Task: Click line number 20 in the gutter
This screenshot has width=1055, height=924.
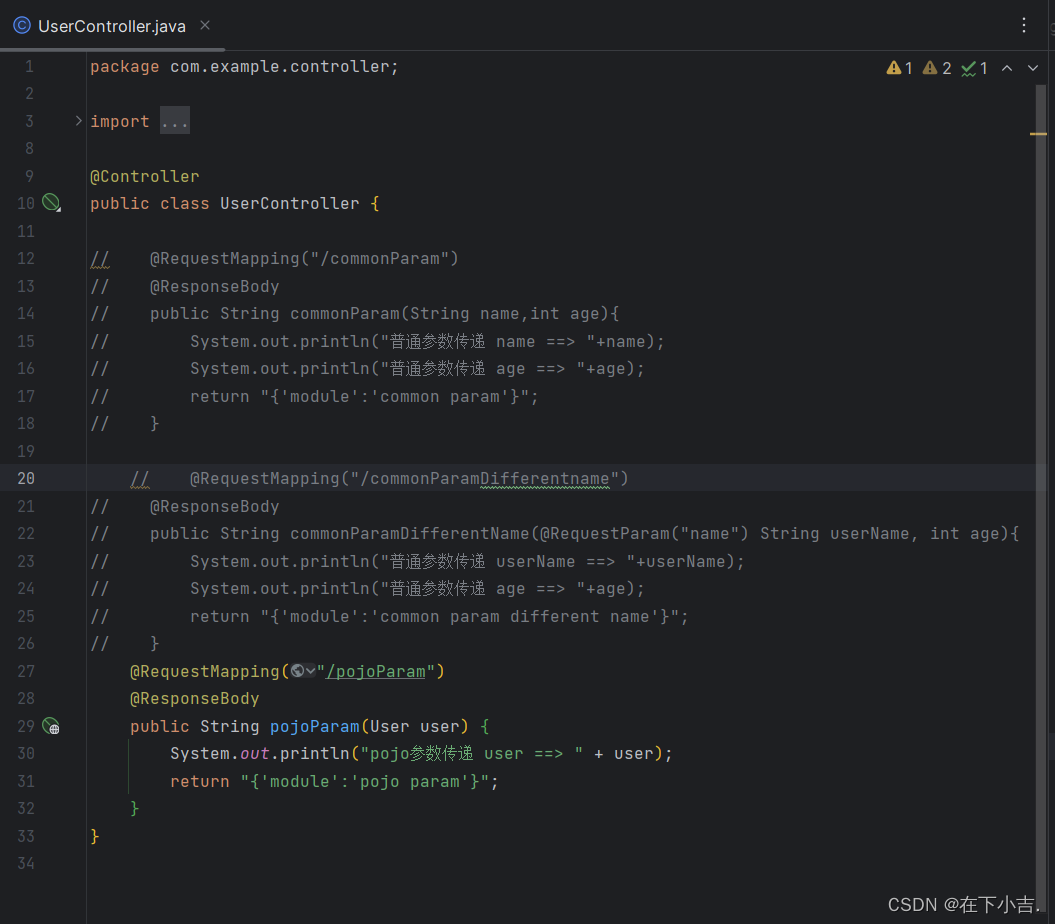Action: pyautogui.click(x=26, y=478)
